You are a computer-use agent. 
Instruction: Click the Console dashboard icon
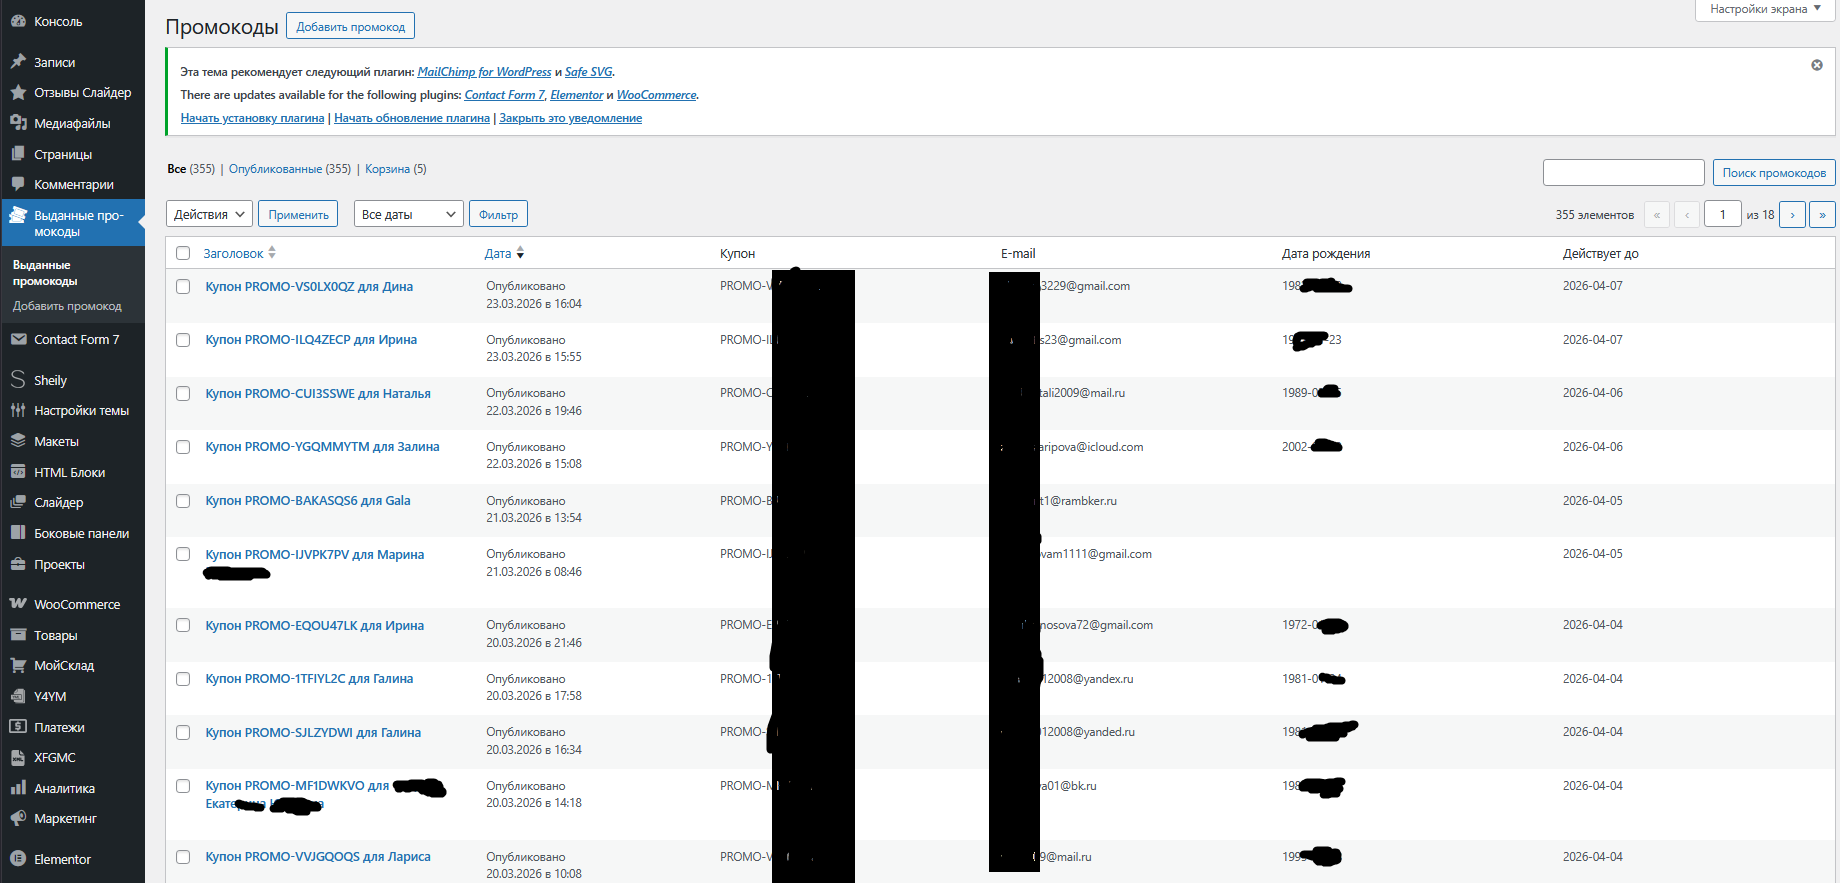(x=18, y=21)
